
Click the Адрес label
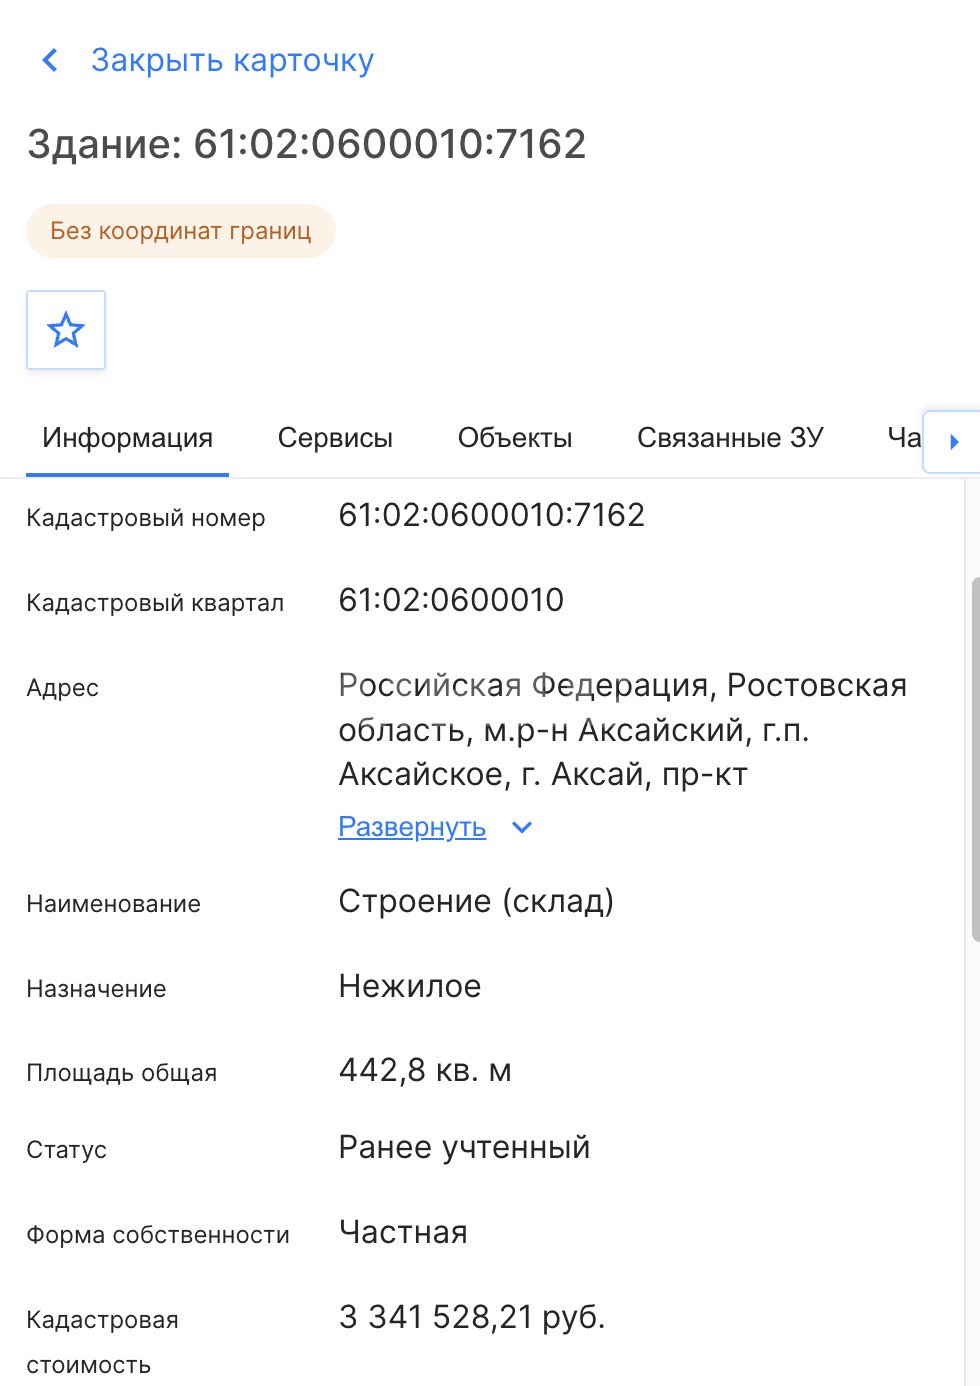[63, 688]
